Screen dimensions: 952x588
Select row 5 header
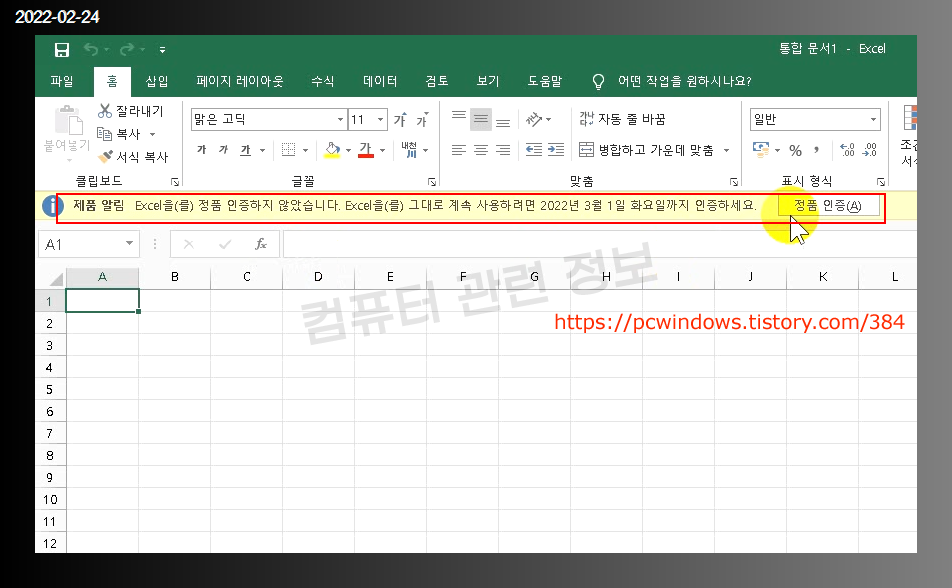point(50,390)
